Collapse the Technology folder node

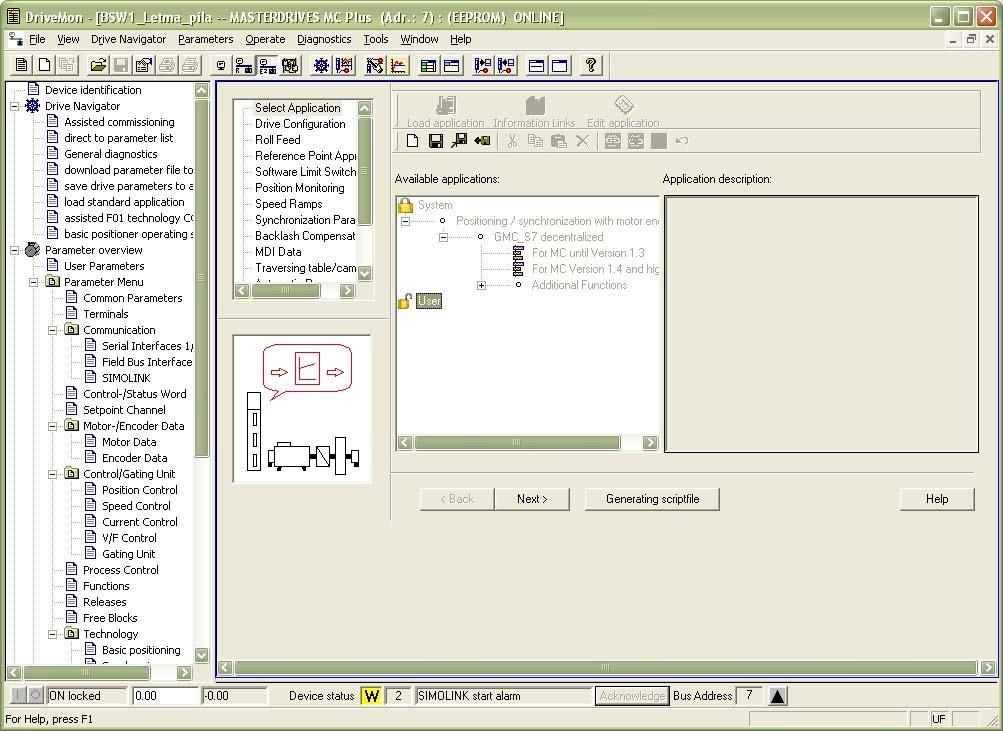click(52, 634)
